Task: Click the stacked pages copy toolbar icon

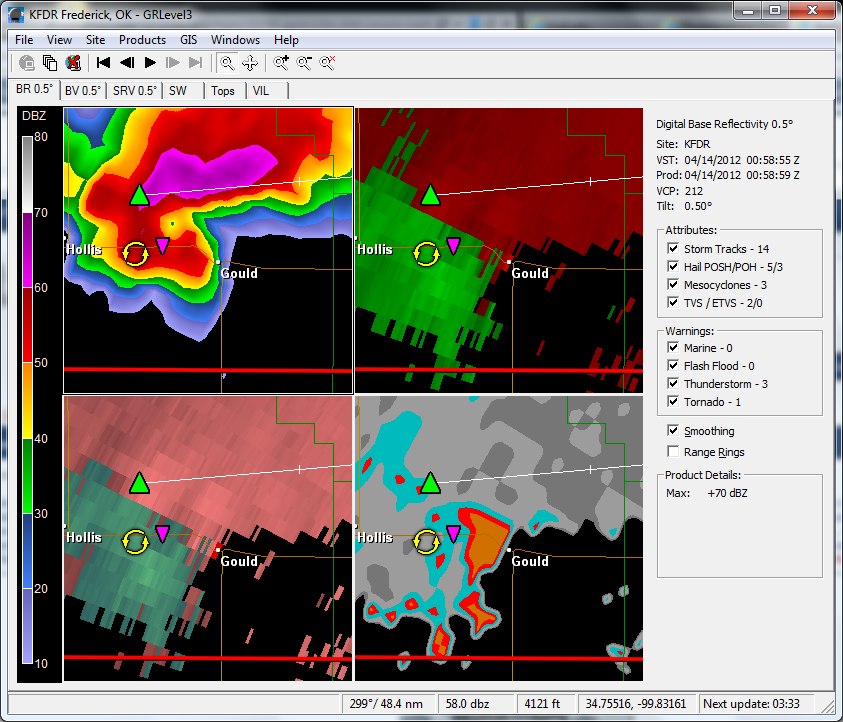Action: coord(50,63)
